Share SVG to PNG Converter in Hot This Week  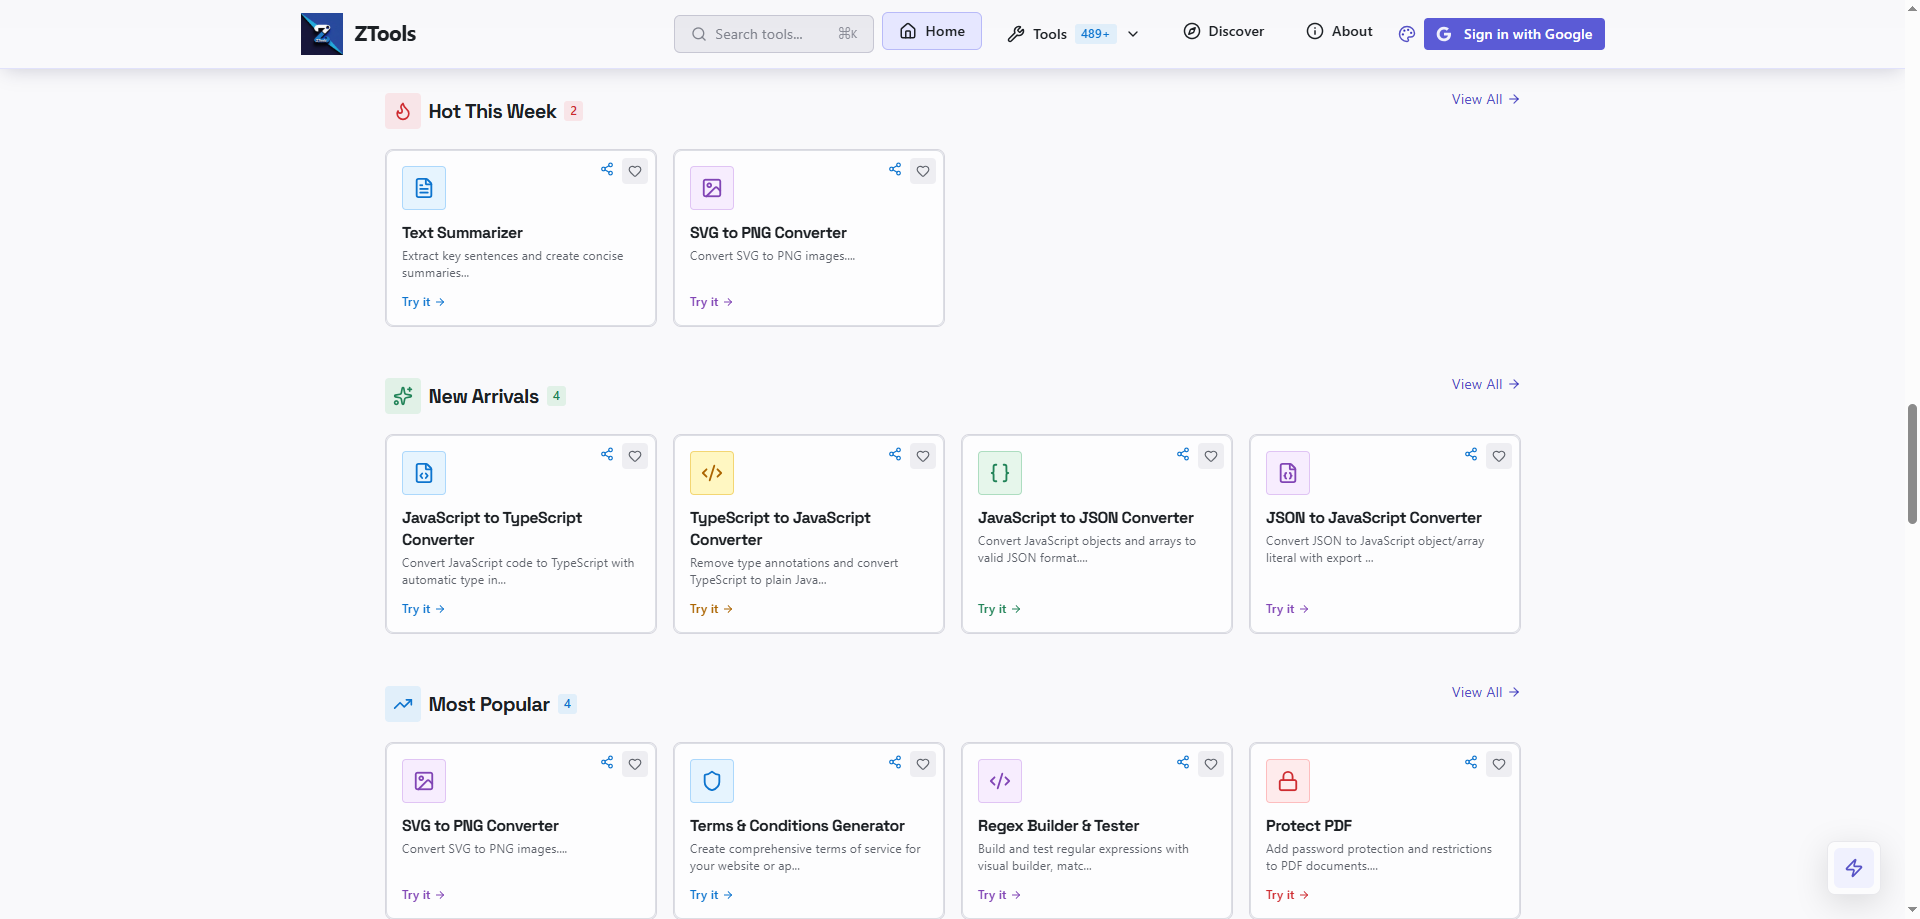895,169
